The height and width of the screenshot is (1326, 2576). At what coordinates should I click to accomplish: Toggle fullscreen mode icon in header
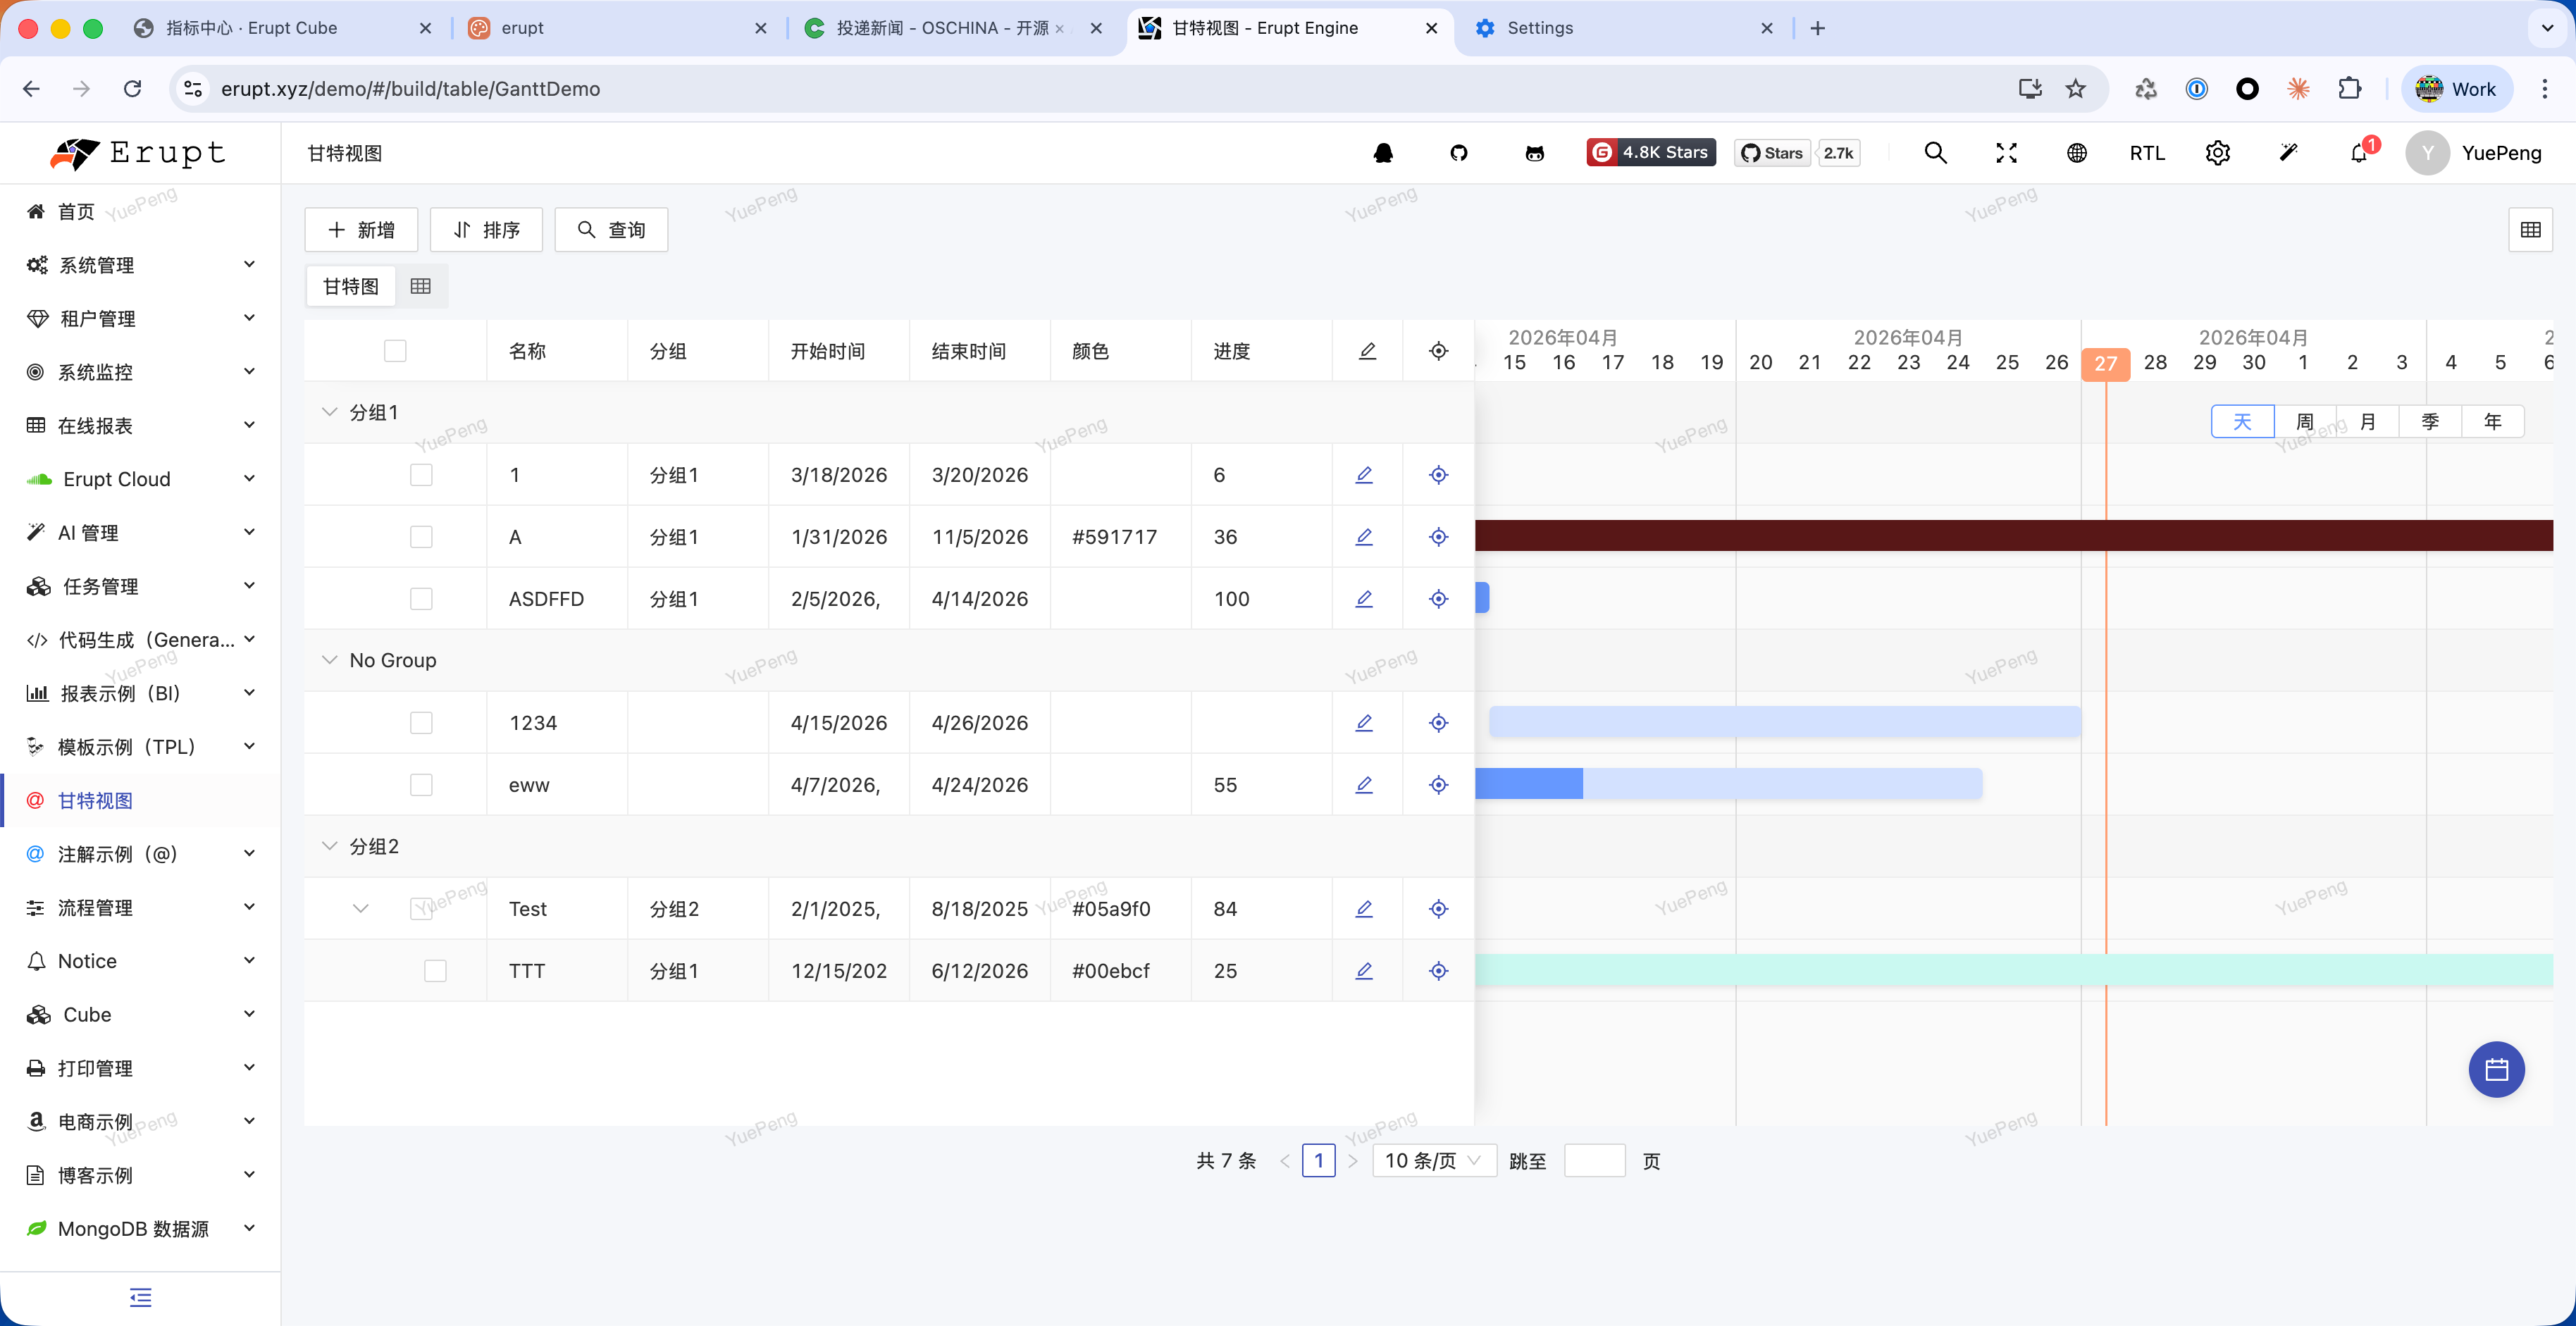(x=2006, y=153)
